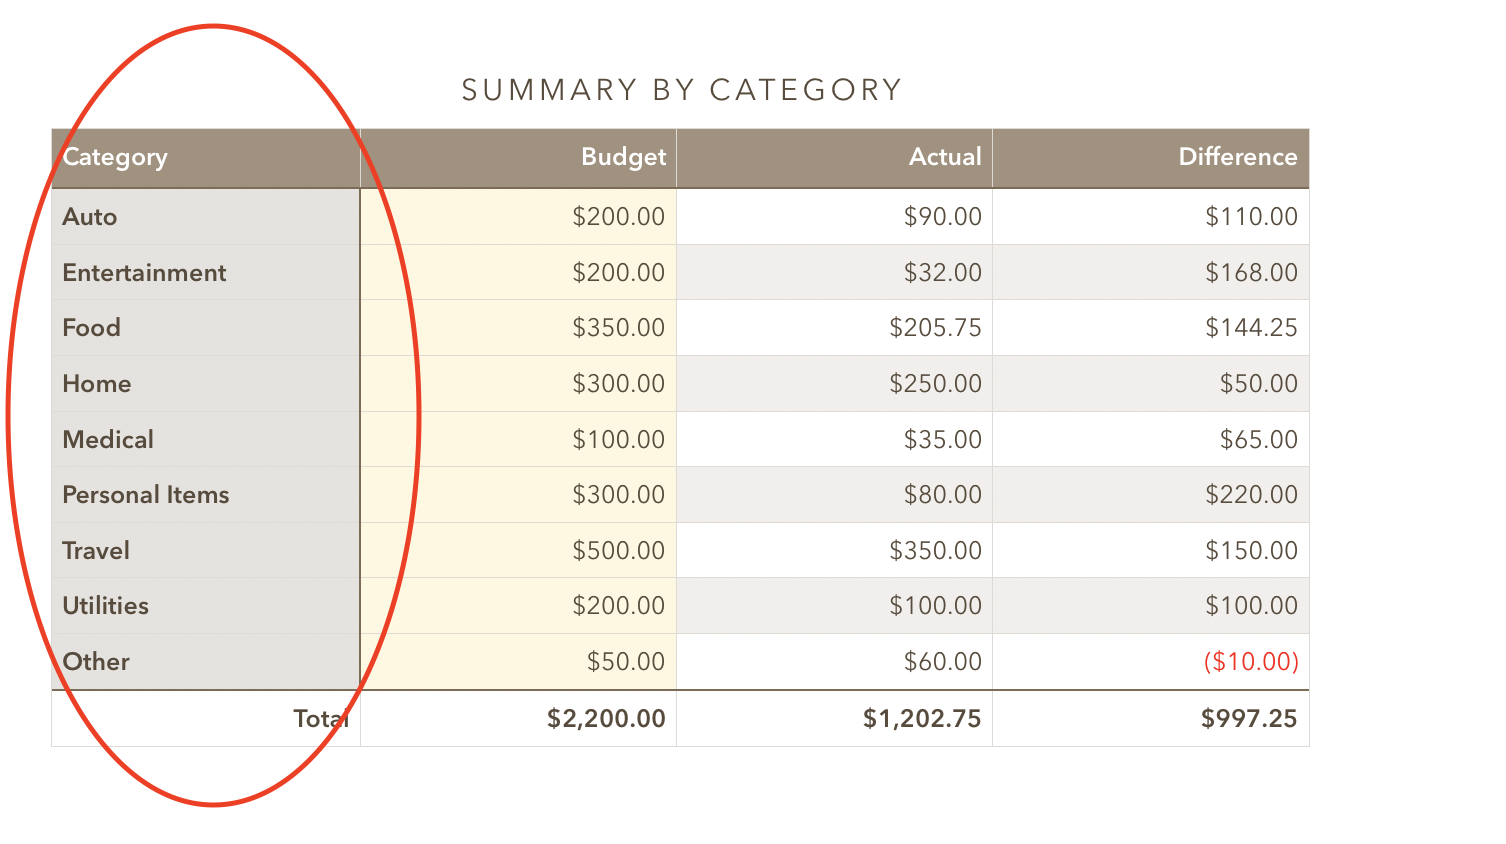Select the Food actual cell $205.75

click(935, 328)
